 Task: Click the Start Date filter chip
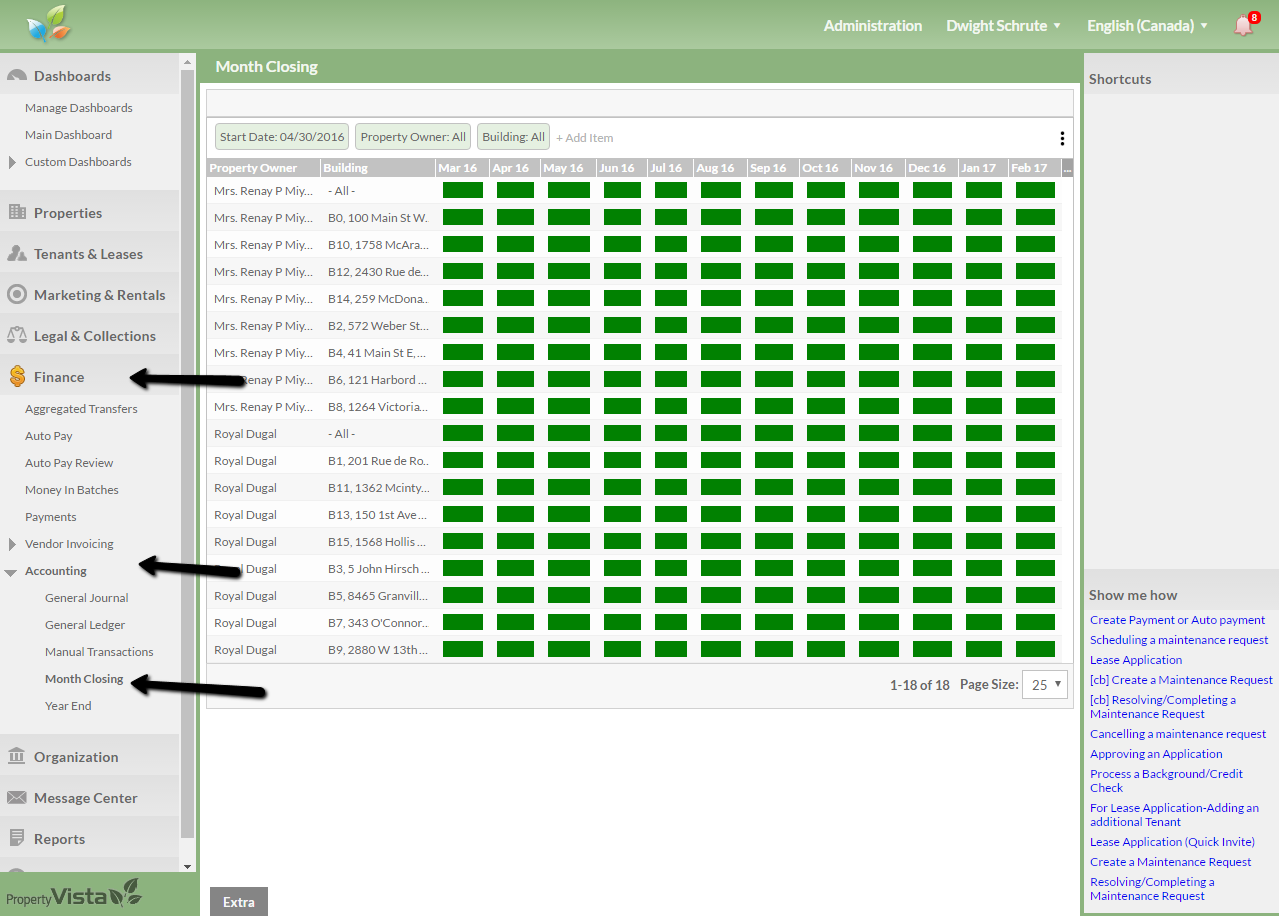click(282, 137)
